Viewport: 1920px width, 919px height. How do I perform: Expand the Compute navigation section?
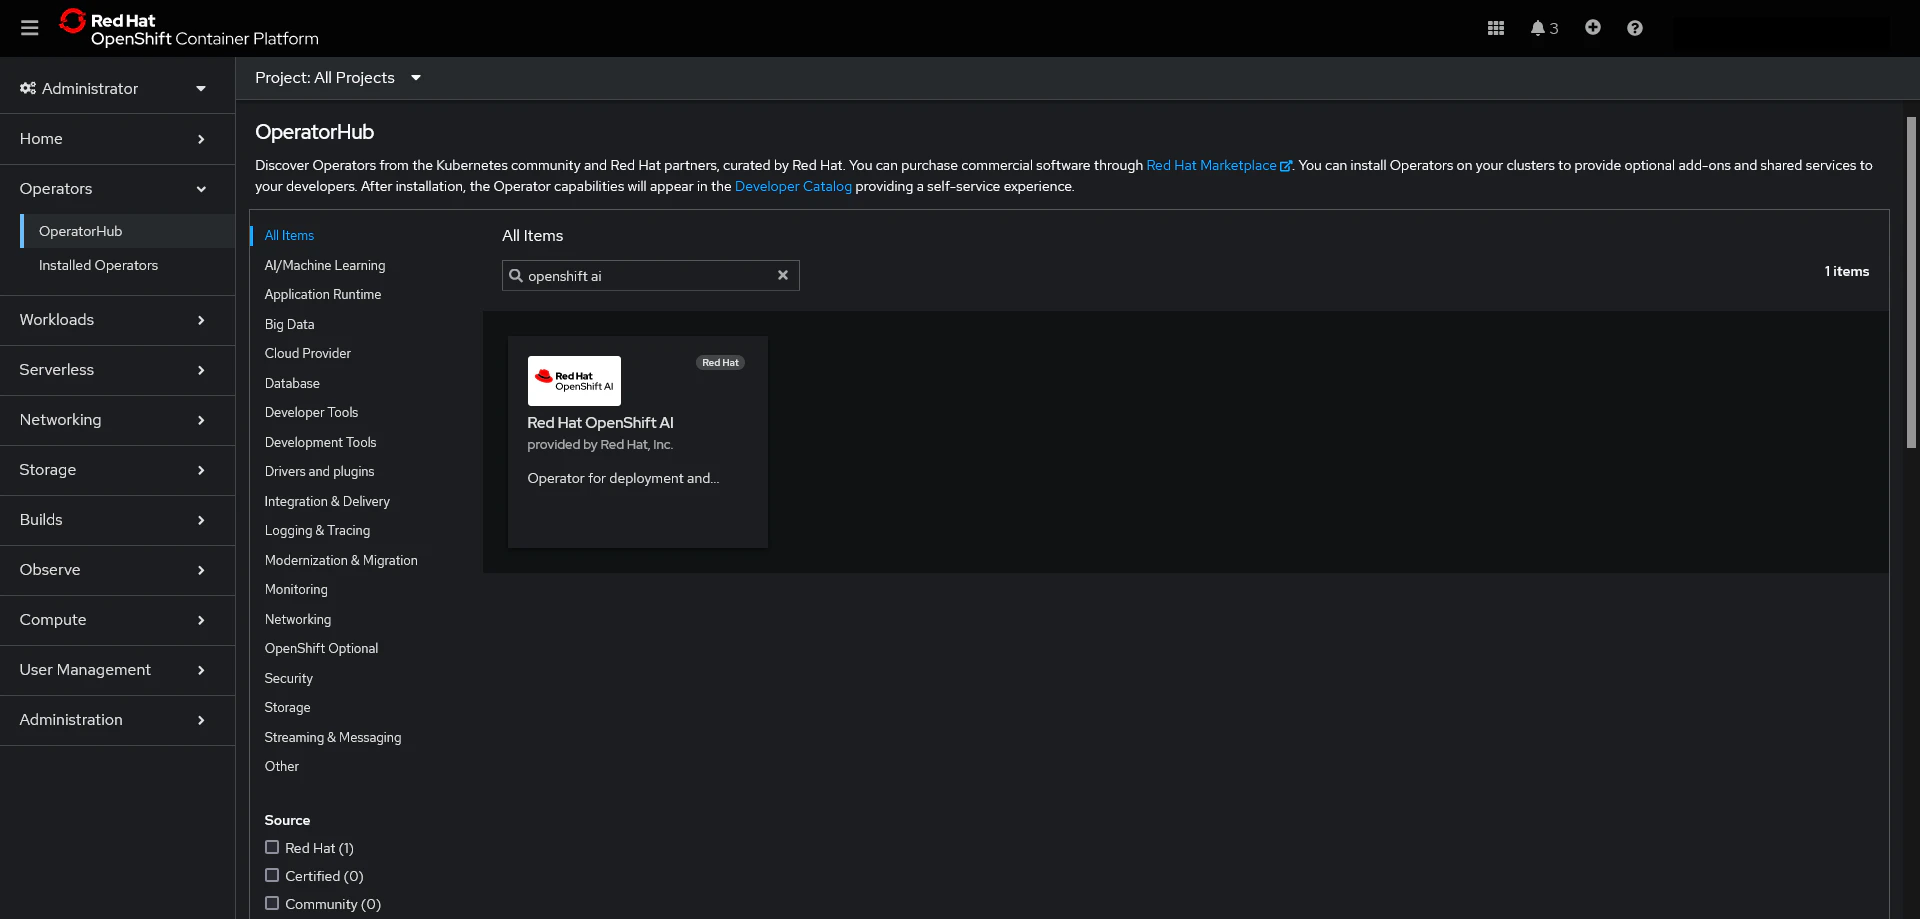click(117, 620)
